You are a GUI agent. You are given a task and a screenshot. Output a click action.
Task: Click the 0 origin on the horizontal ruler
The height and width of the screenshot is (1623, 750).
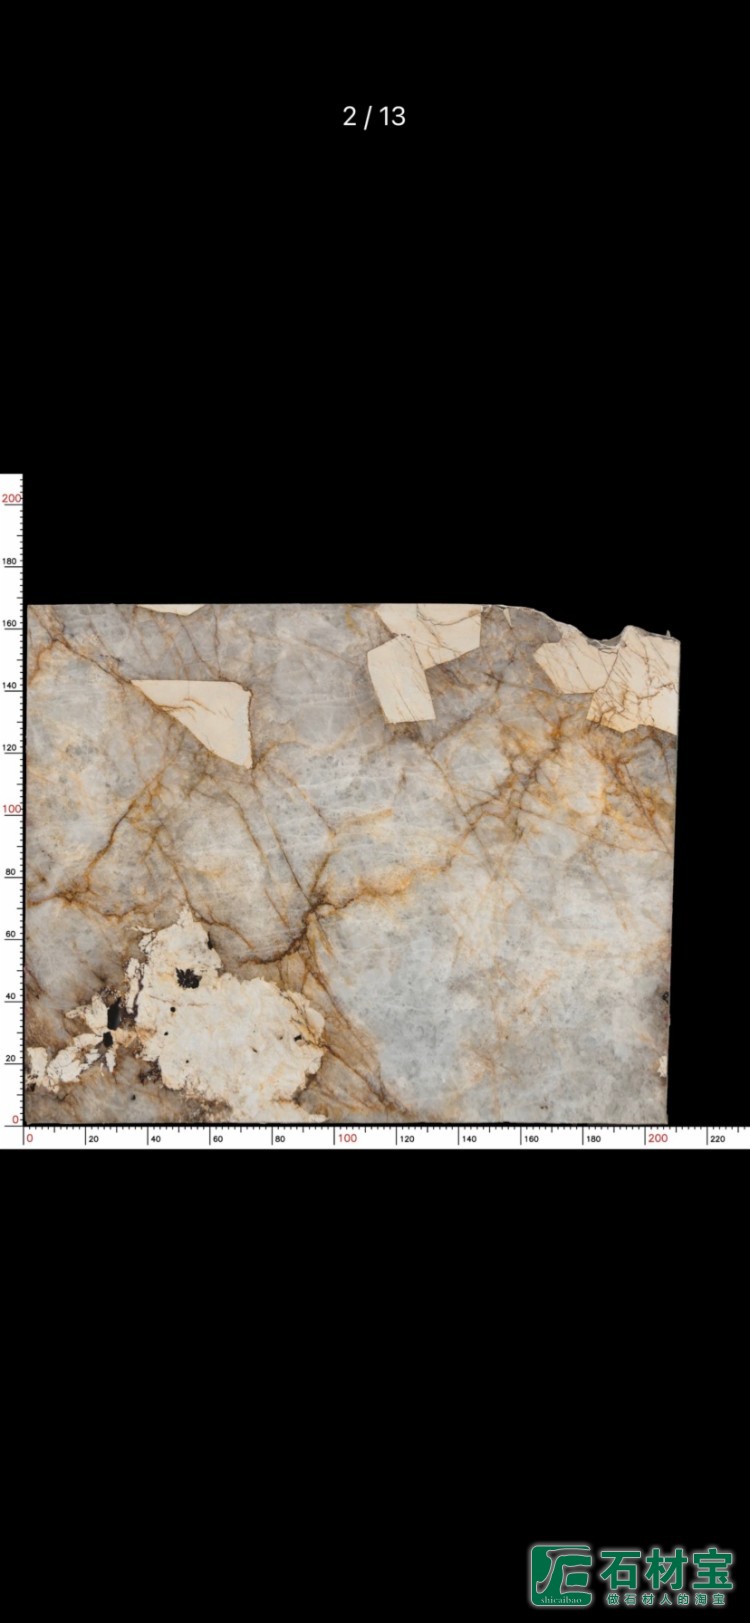[29, 1138]
